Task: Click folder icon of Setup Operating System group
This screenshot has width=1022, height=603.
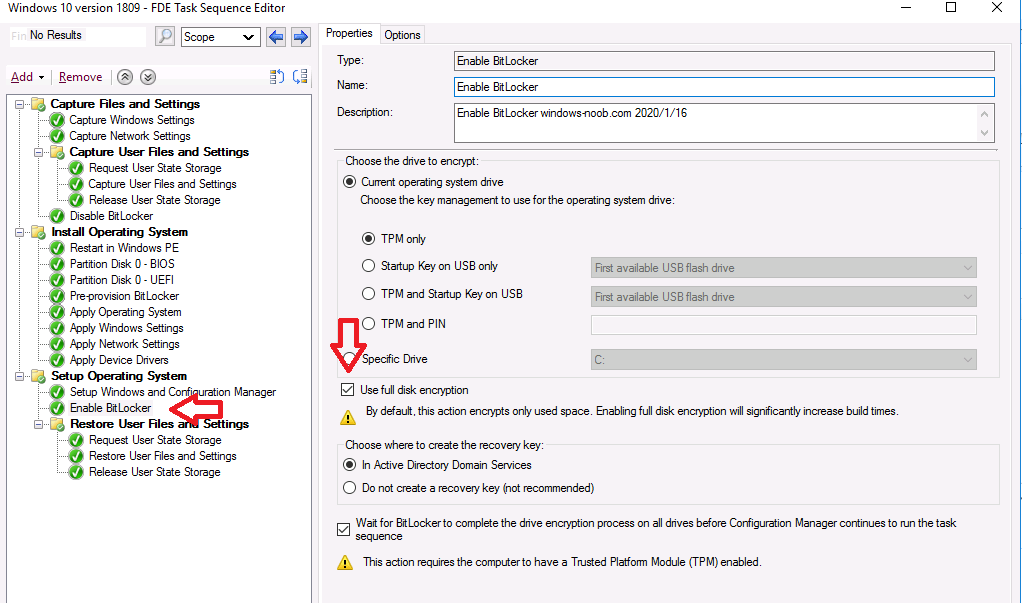Action: (x=38, y=376)
